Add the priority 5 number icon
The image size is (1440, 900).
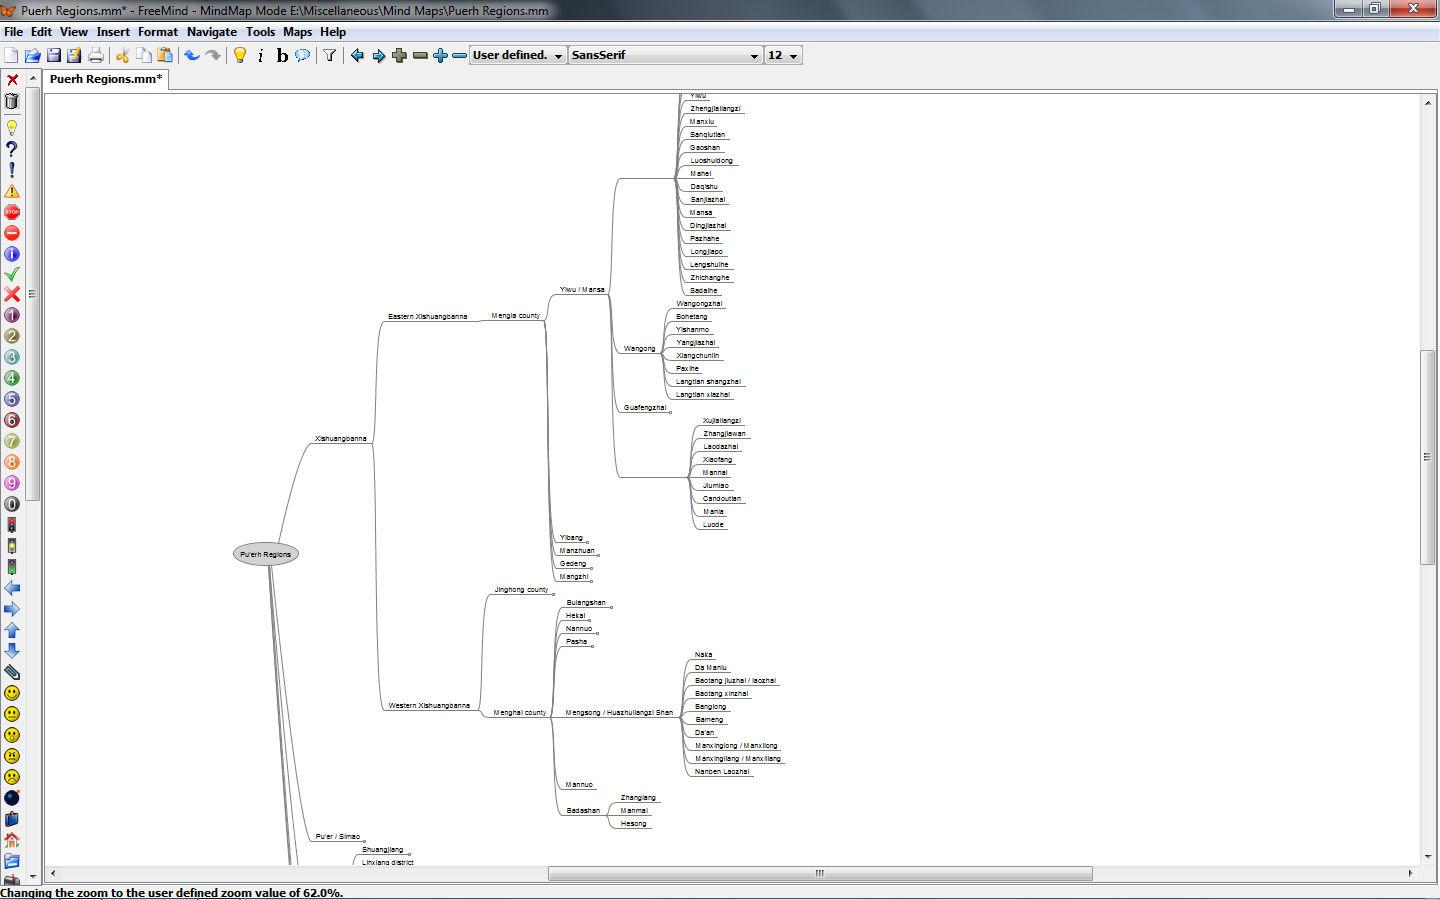pos(12,399)
